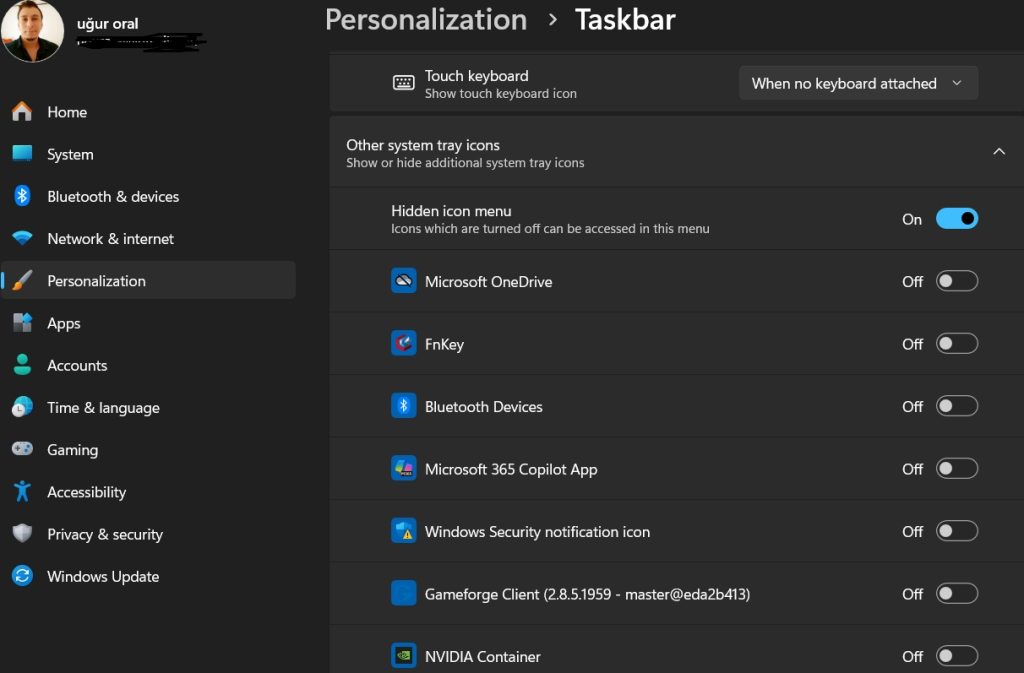Turn on NVIDIA Container visibility
The width and height of the screenshot is (1024, 673).
click(956, 655)
